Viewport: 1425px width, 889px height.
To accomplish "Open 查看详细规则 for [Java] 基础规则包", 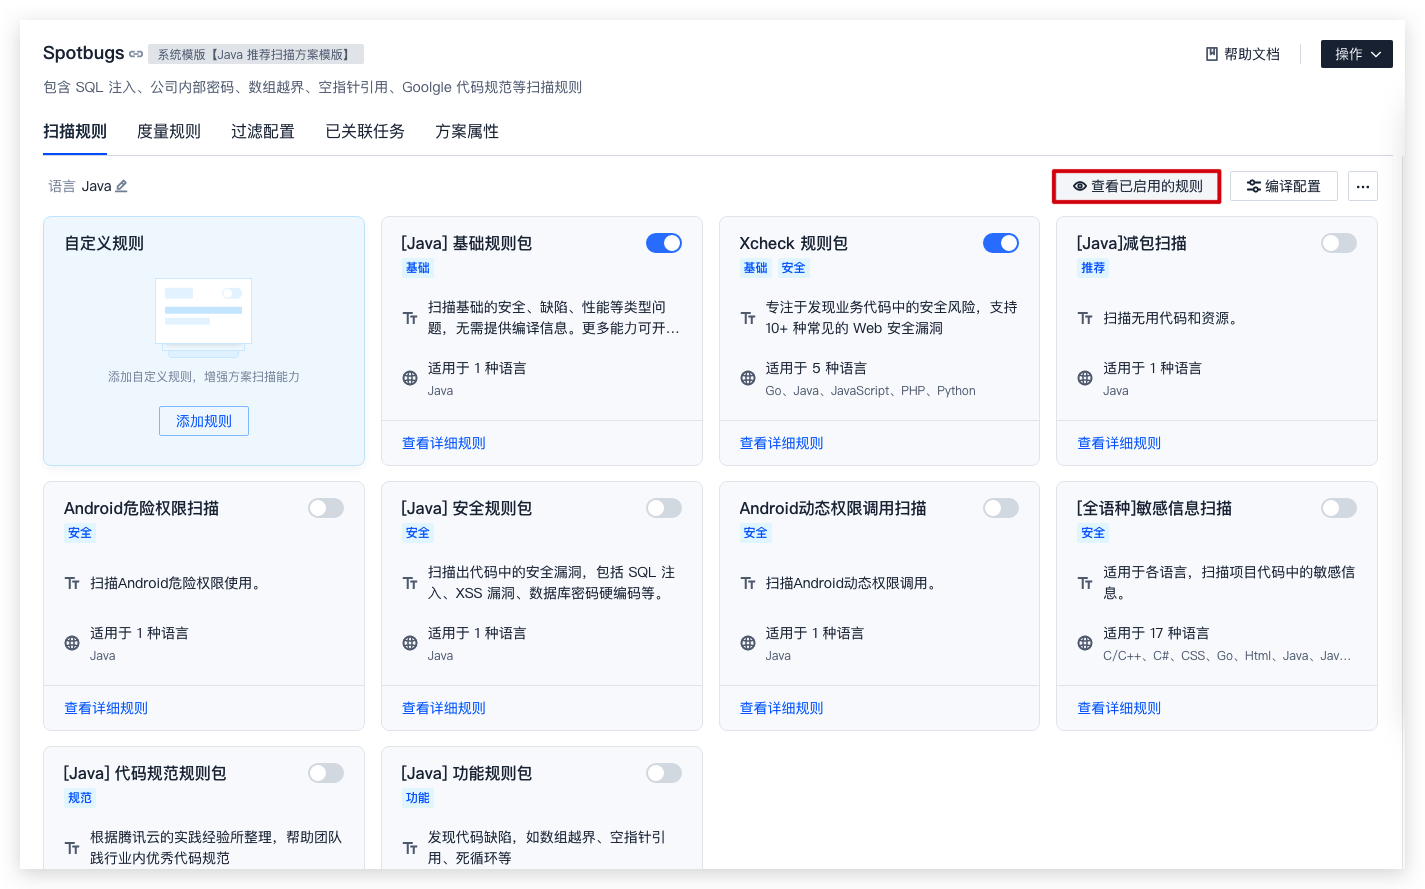I will click(444, 443).
